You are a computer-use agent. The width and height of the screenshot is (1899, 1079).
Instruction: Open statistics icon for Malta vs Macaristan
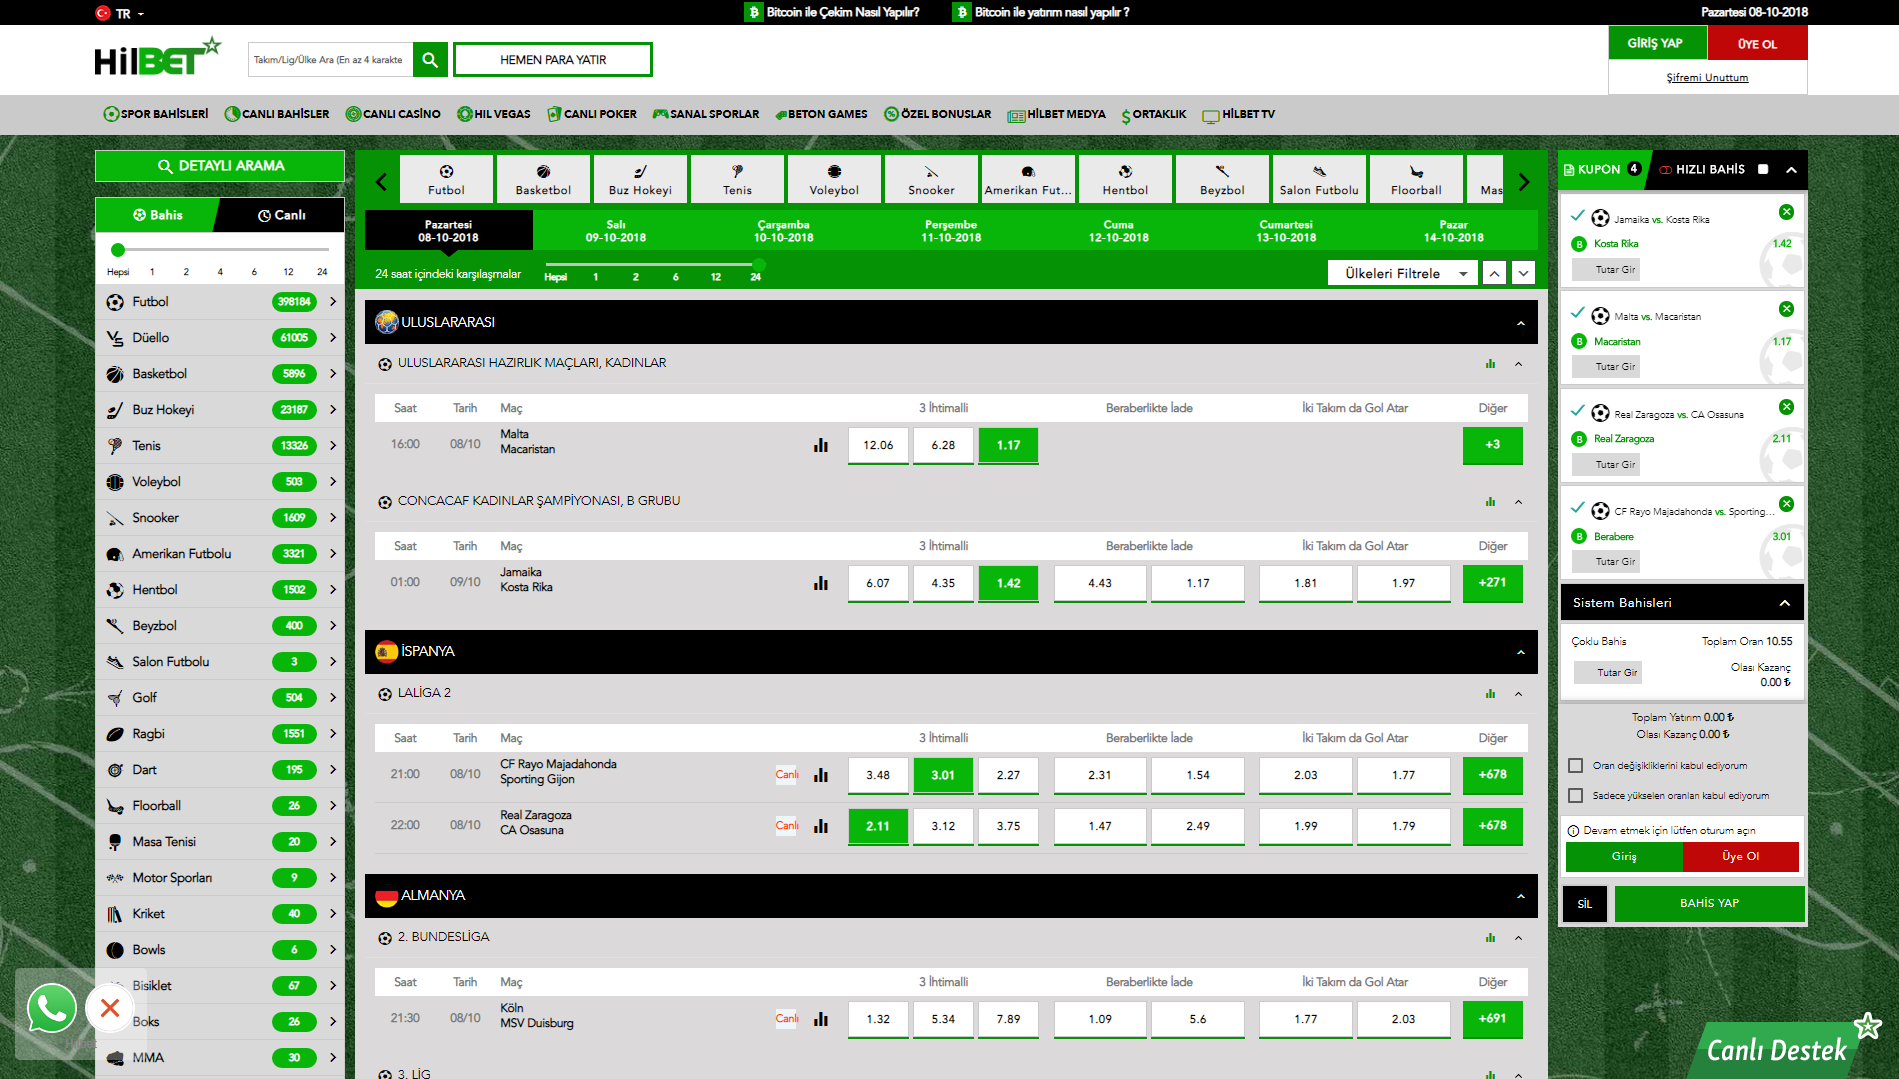(x=821, y=446)
